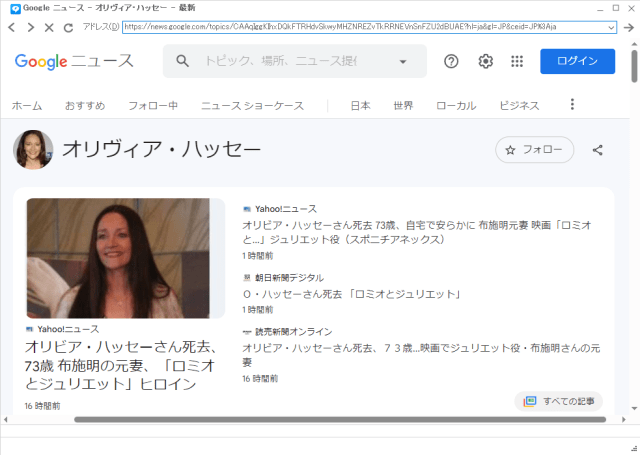Click the 朝日新聞デジタル publisher icon

click(x=247, y=278)
